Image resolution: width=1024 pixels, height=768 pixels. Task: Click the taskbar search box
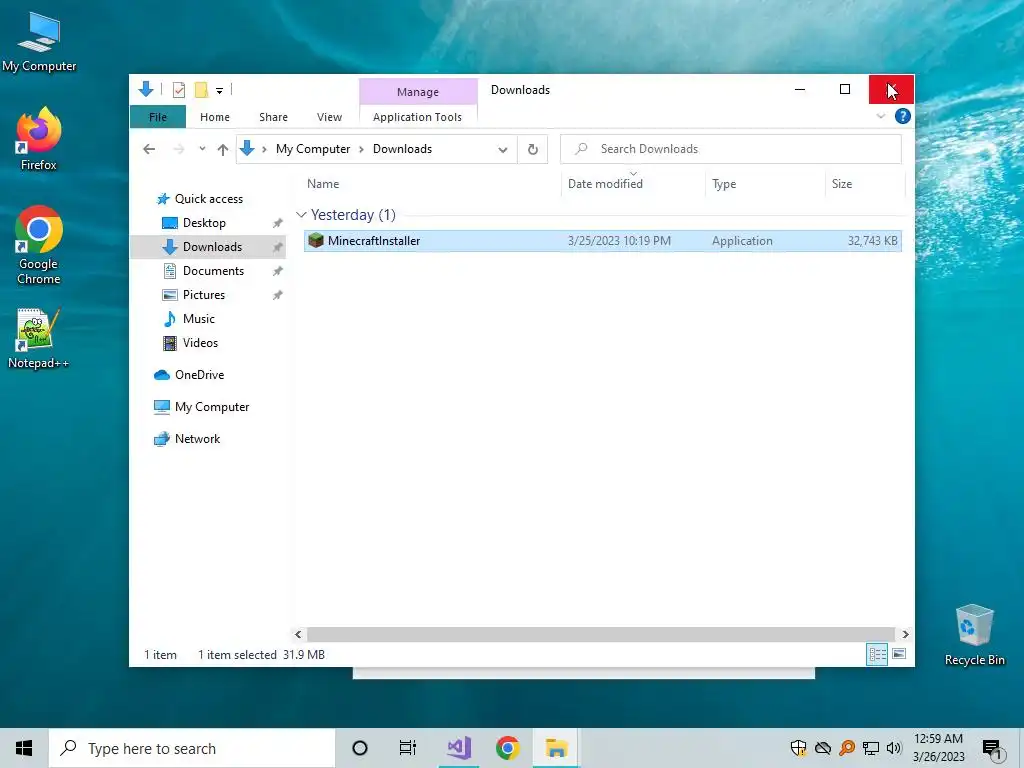point(192,748)
